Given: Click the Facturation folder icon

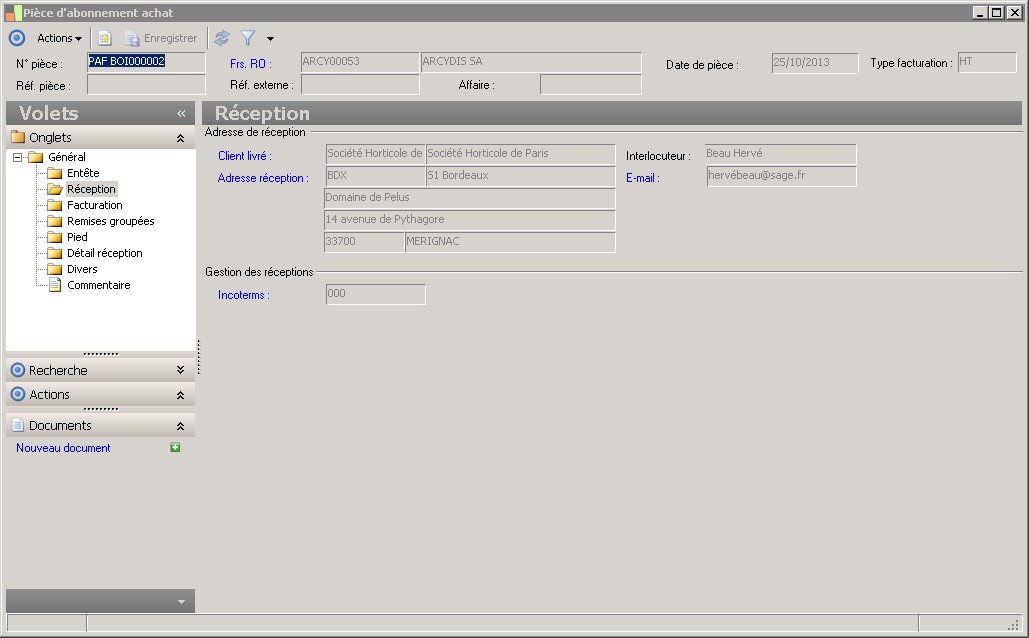Looking at the screenshot, I should click(x=55, y=205).
